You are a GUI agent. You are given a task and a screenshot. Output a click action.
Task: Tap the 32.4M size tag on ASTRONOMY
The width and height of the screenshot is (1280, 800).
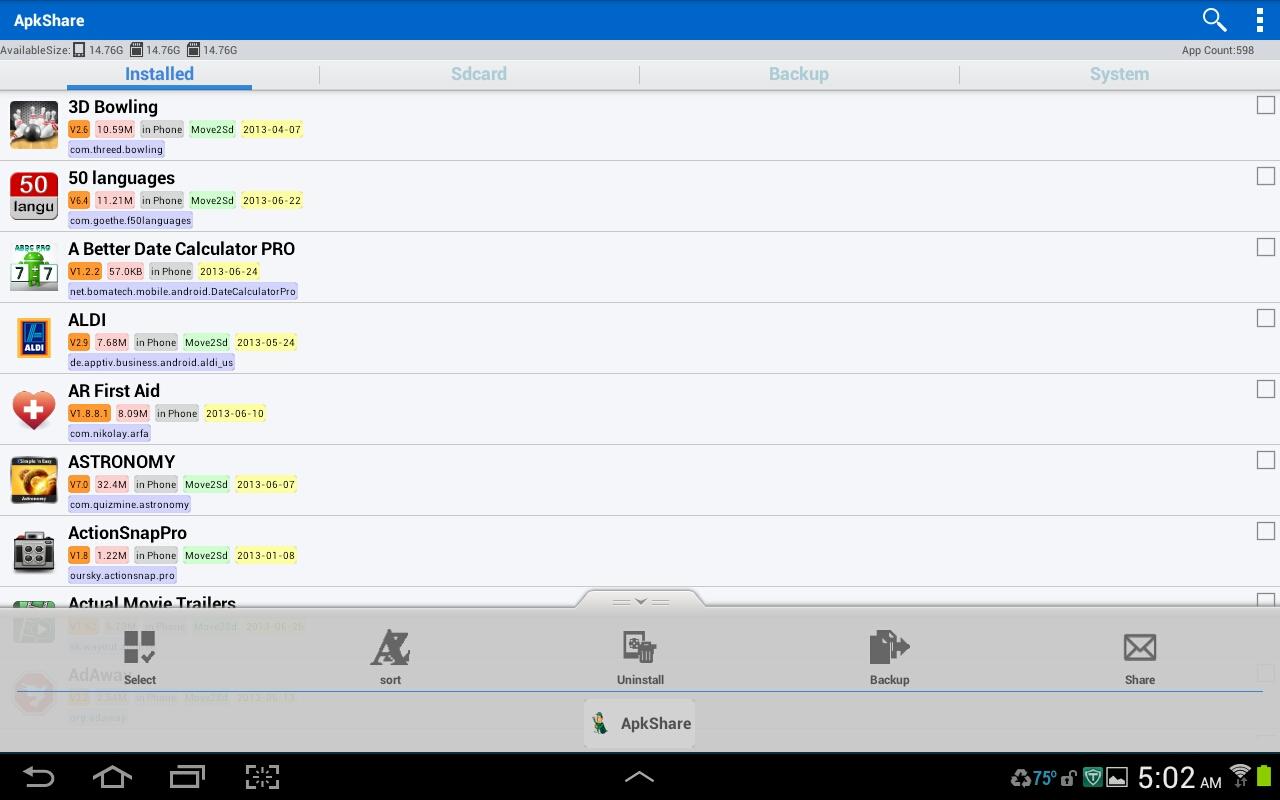[x=112, y=484]
